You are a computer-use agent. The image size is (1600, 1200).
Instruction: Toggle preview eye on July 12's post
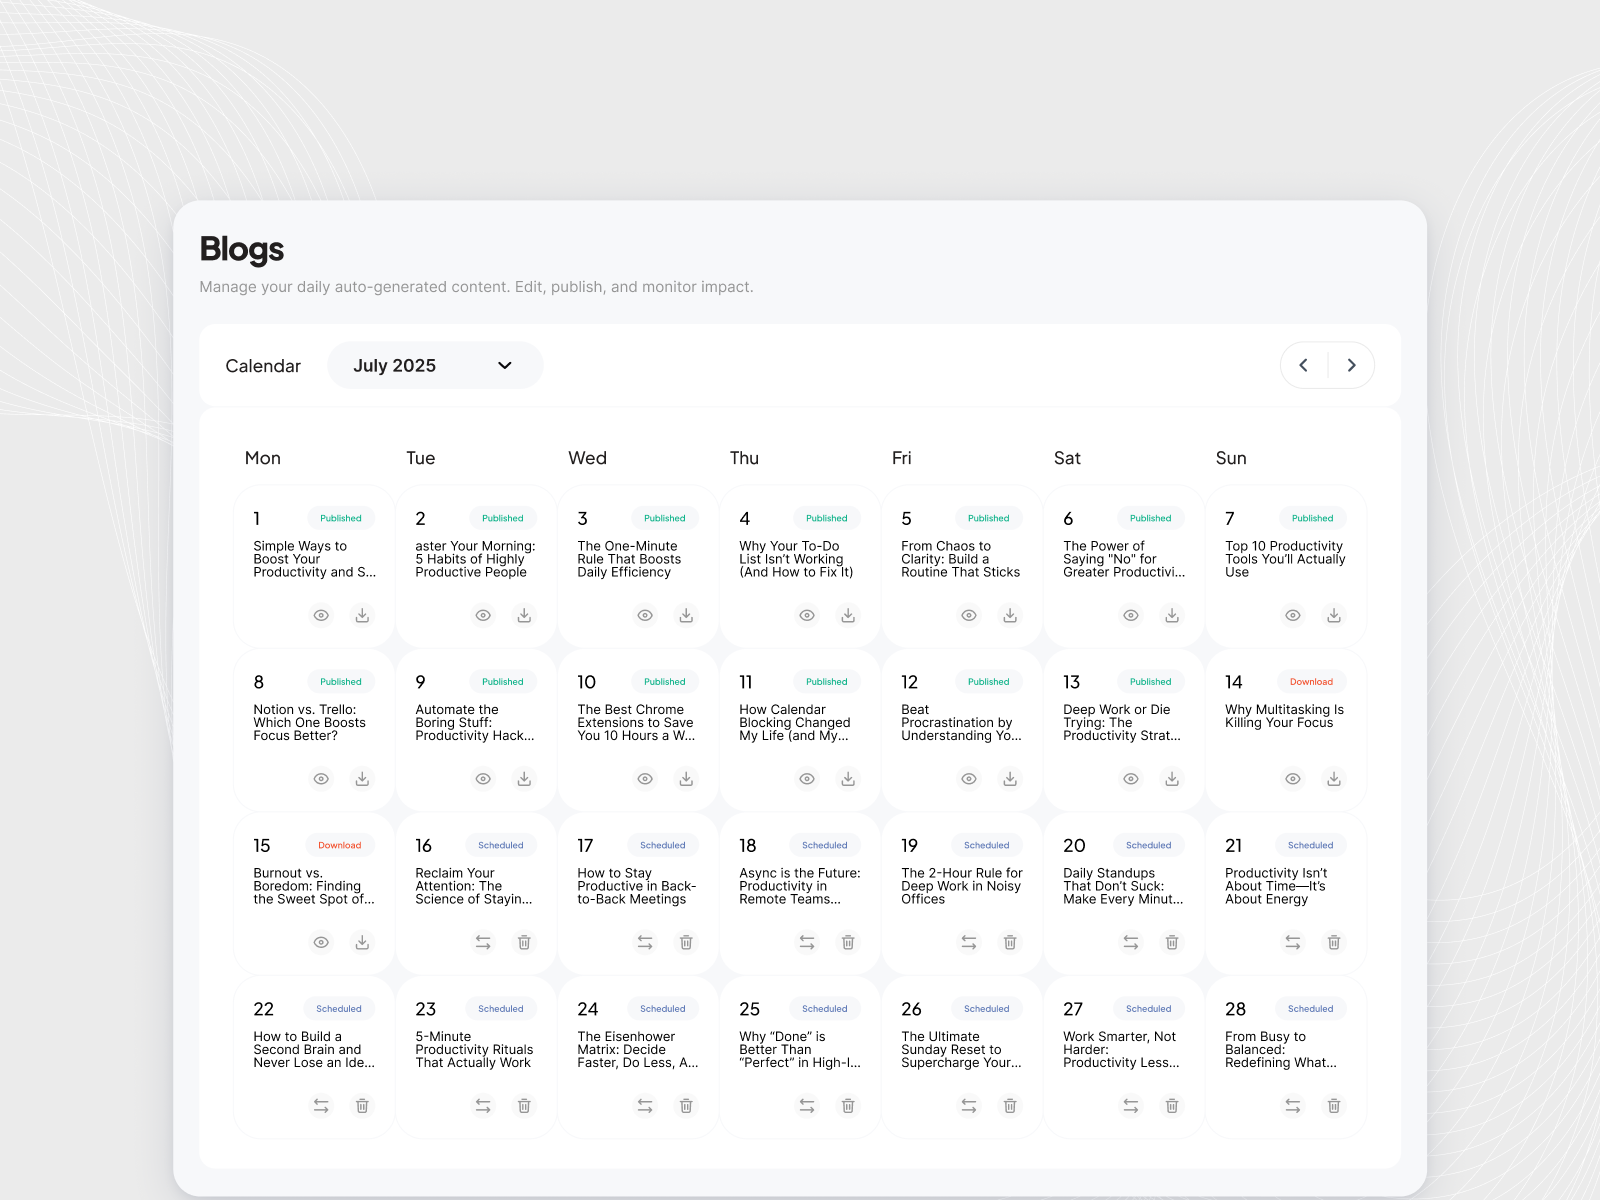click(x=968, y=779)
